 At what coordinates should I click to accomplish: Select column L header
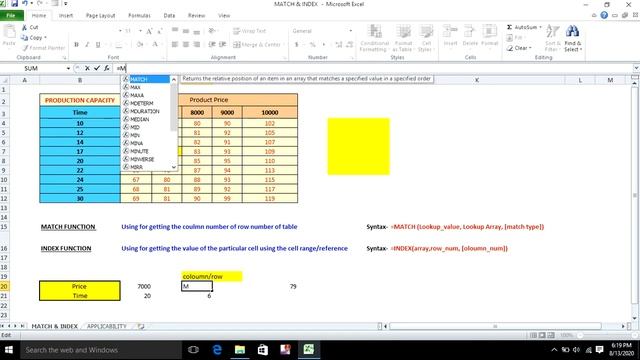click(580, 80)
